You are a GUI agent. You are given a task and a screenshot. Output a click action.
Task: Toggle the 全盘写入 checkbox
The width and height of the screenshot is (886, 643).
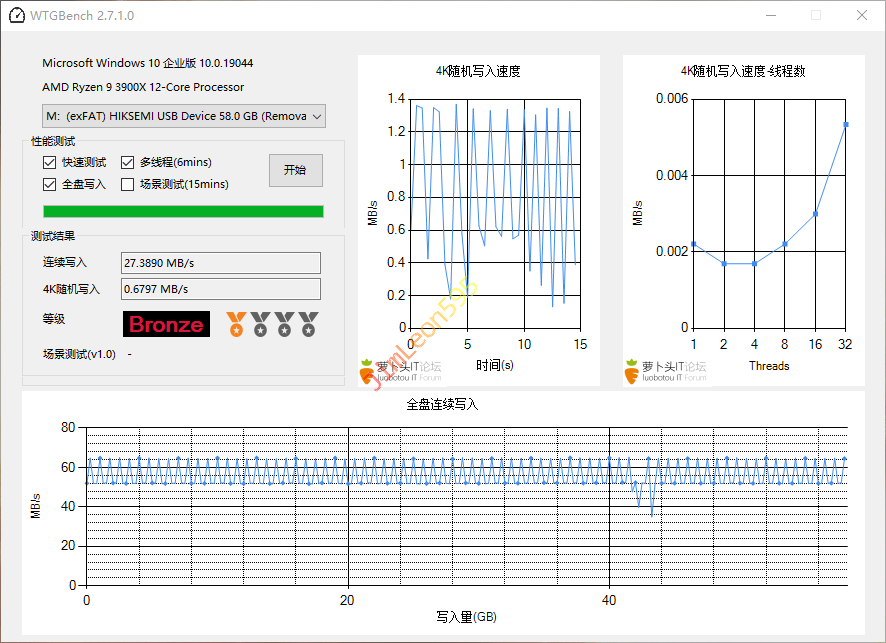pyautogui.click(x=50, y=184)
